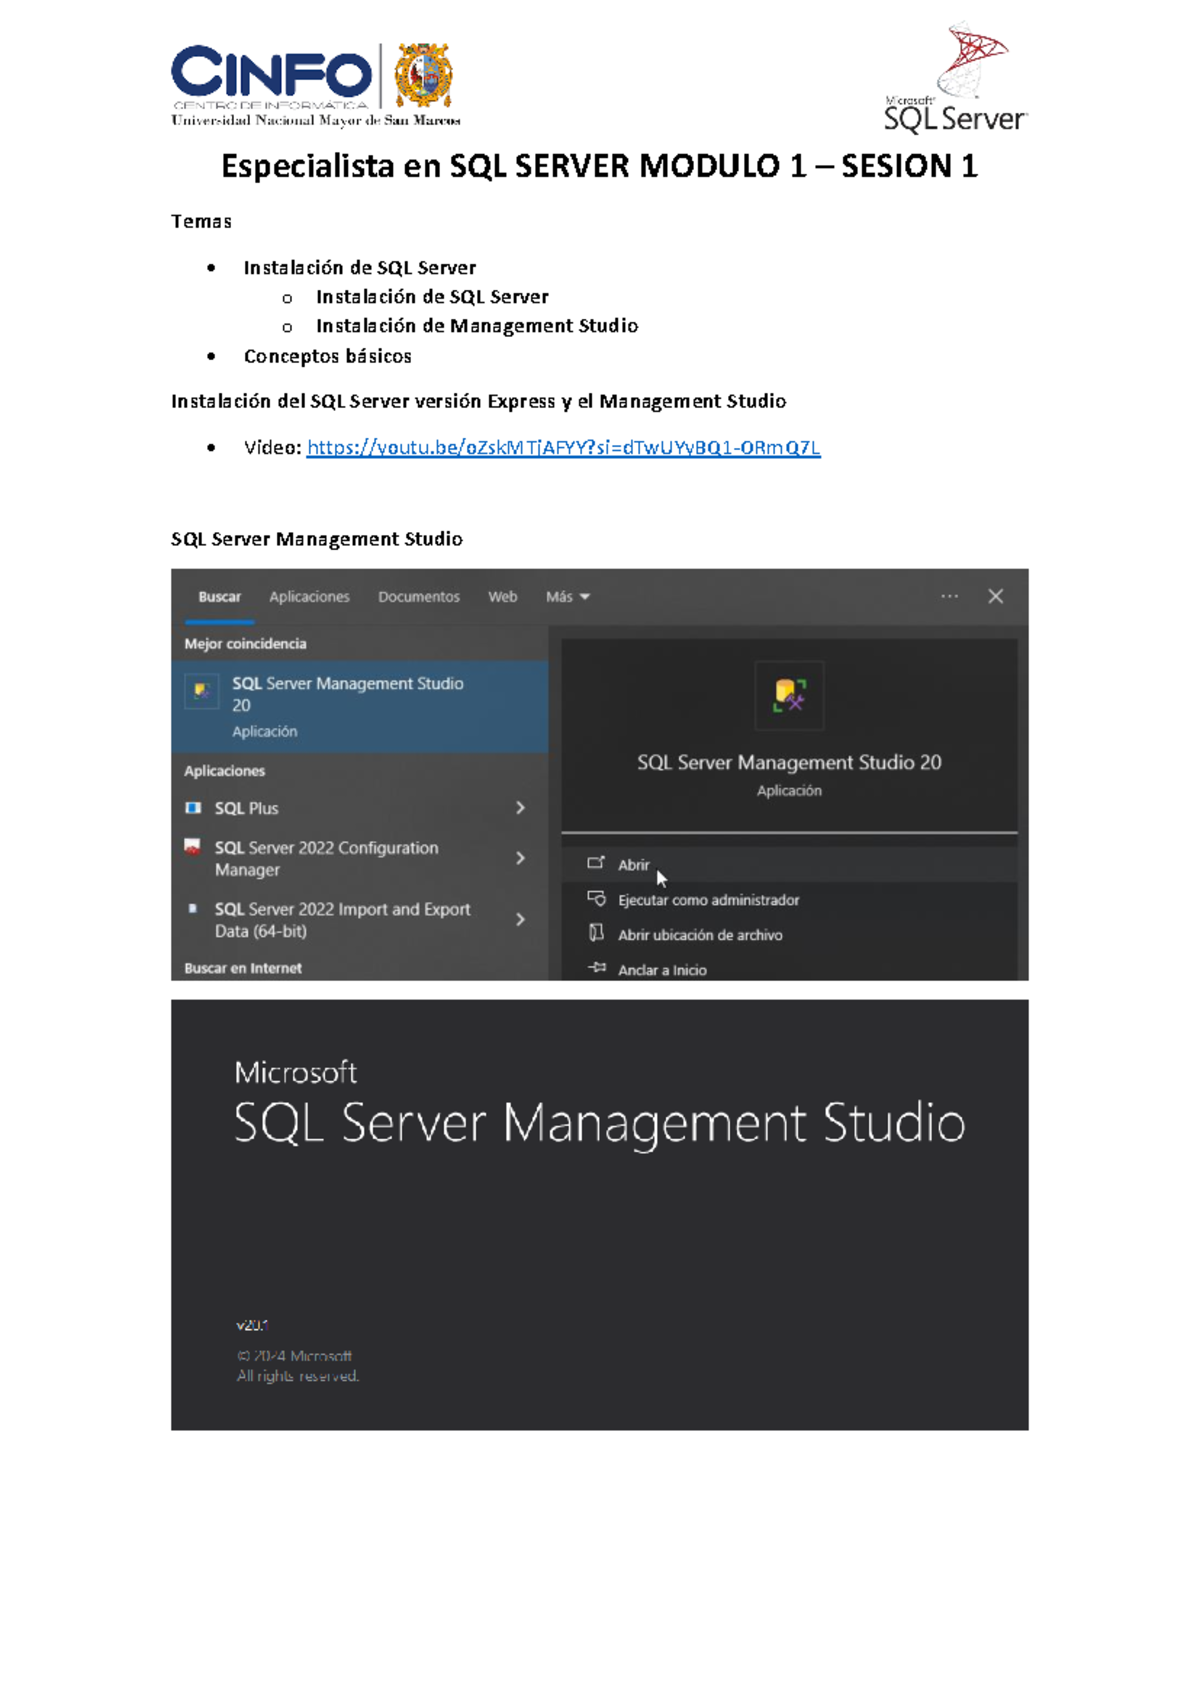Click the Anclar a Inicio pin icon
The width and height of the screenshot is (1200, 1696).
[x=597, y=967]
